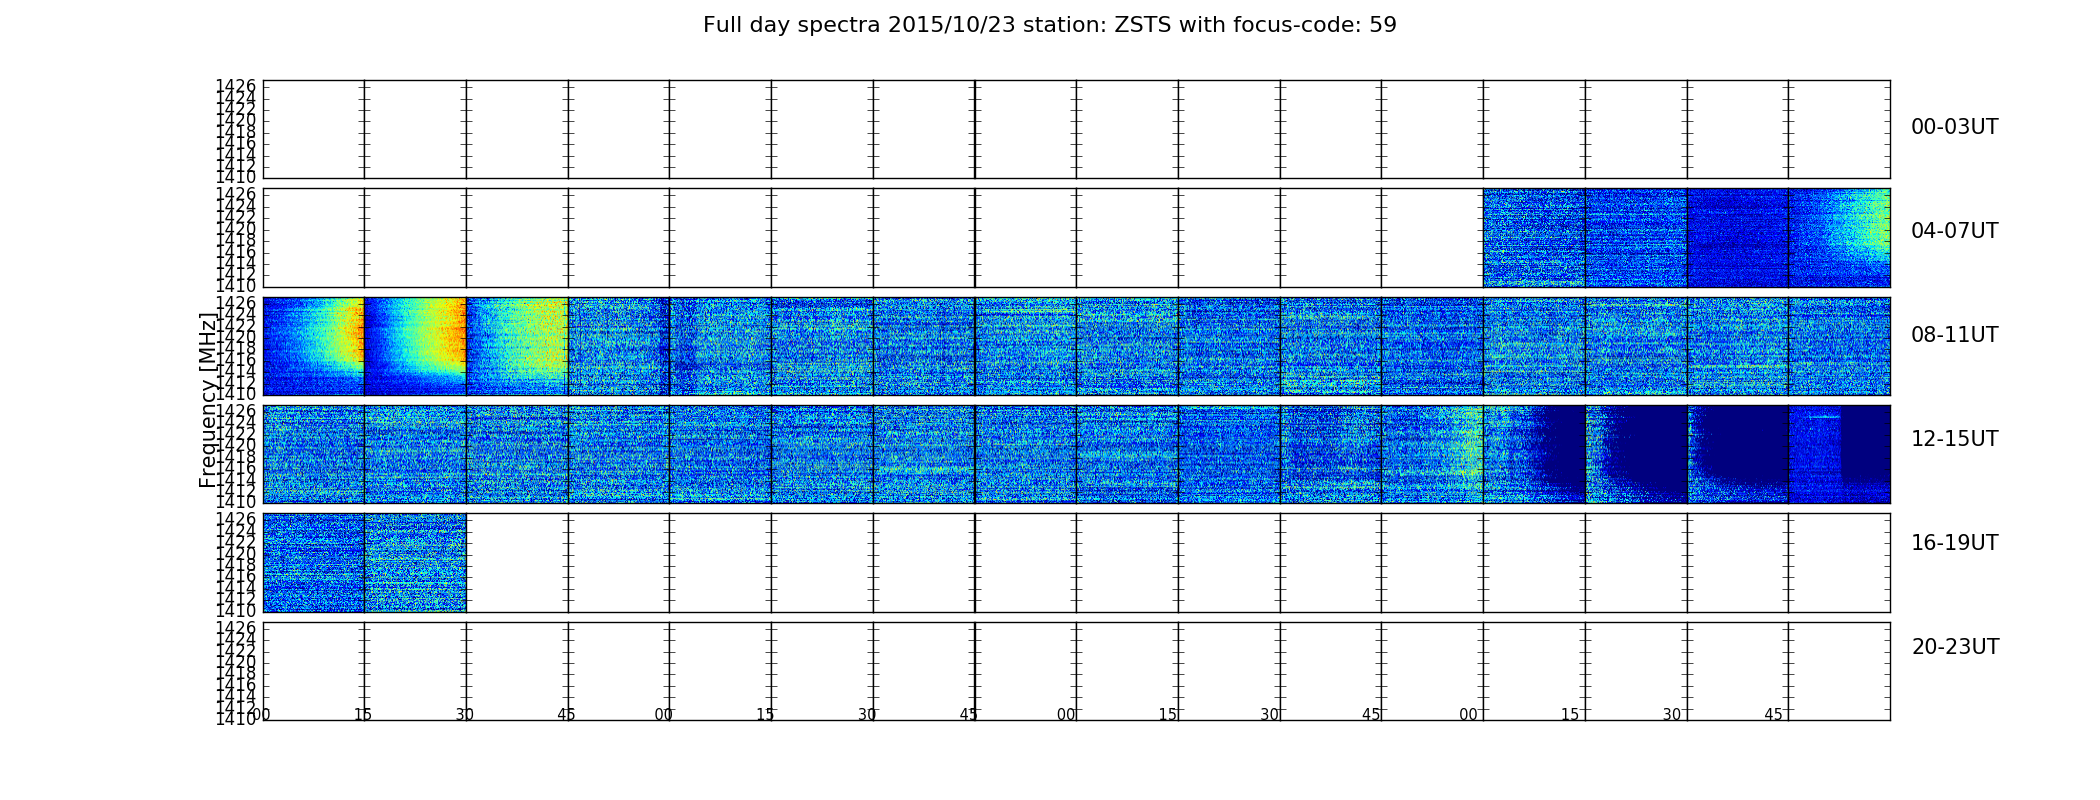Image resolution: width=2100 pixels, height=800 pixels.
Task: Select the '04-07UT' row label
Action: point(1954,231)
